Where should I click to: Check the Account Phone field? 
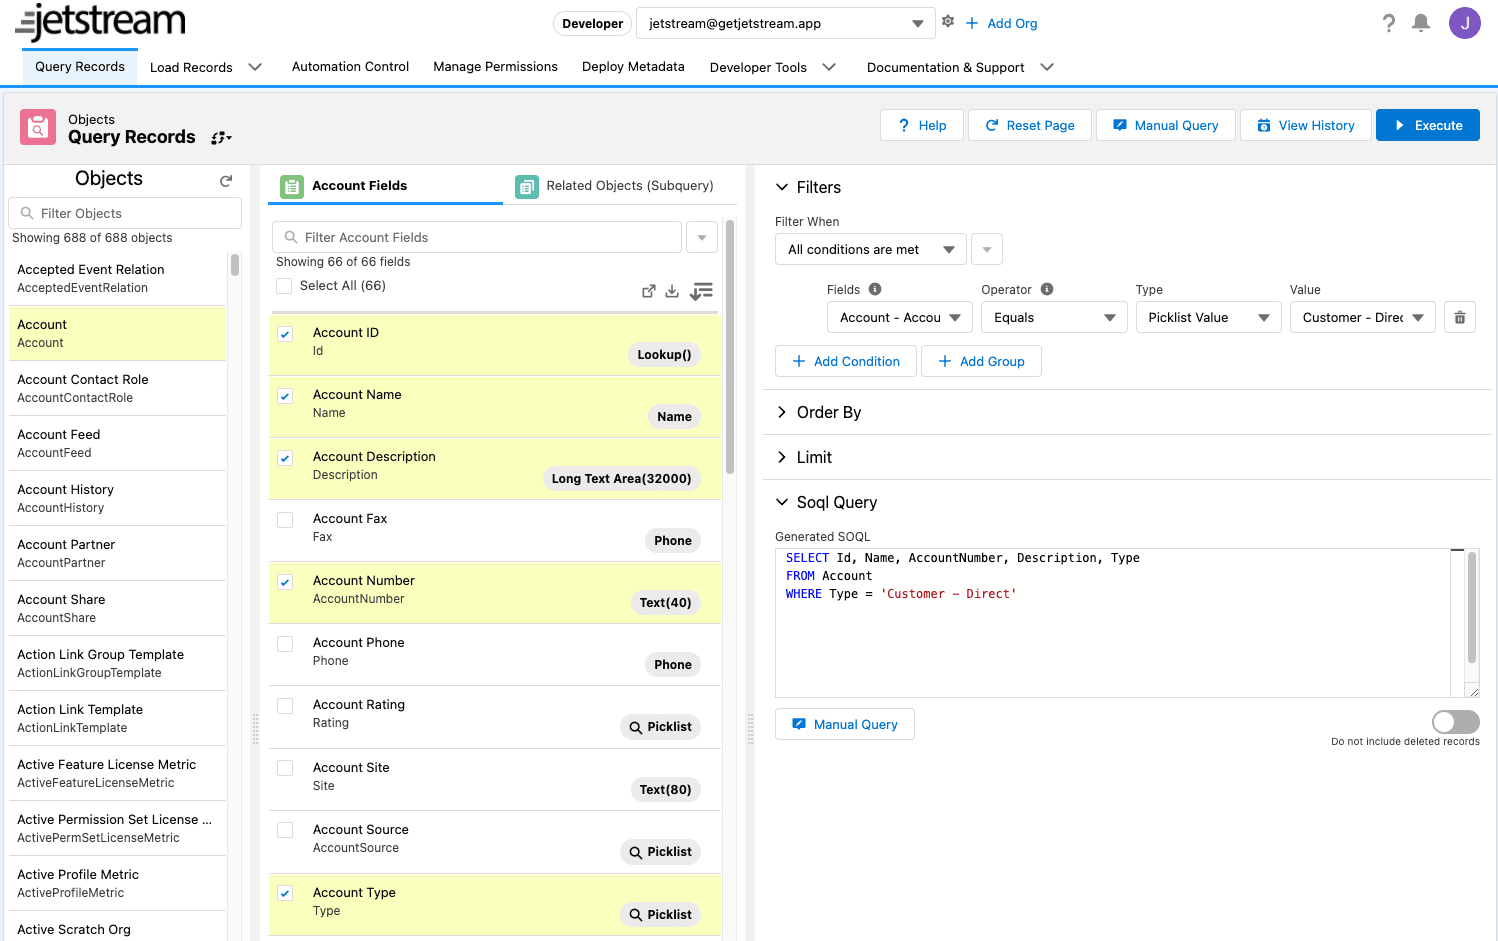pos(285,644)
